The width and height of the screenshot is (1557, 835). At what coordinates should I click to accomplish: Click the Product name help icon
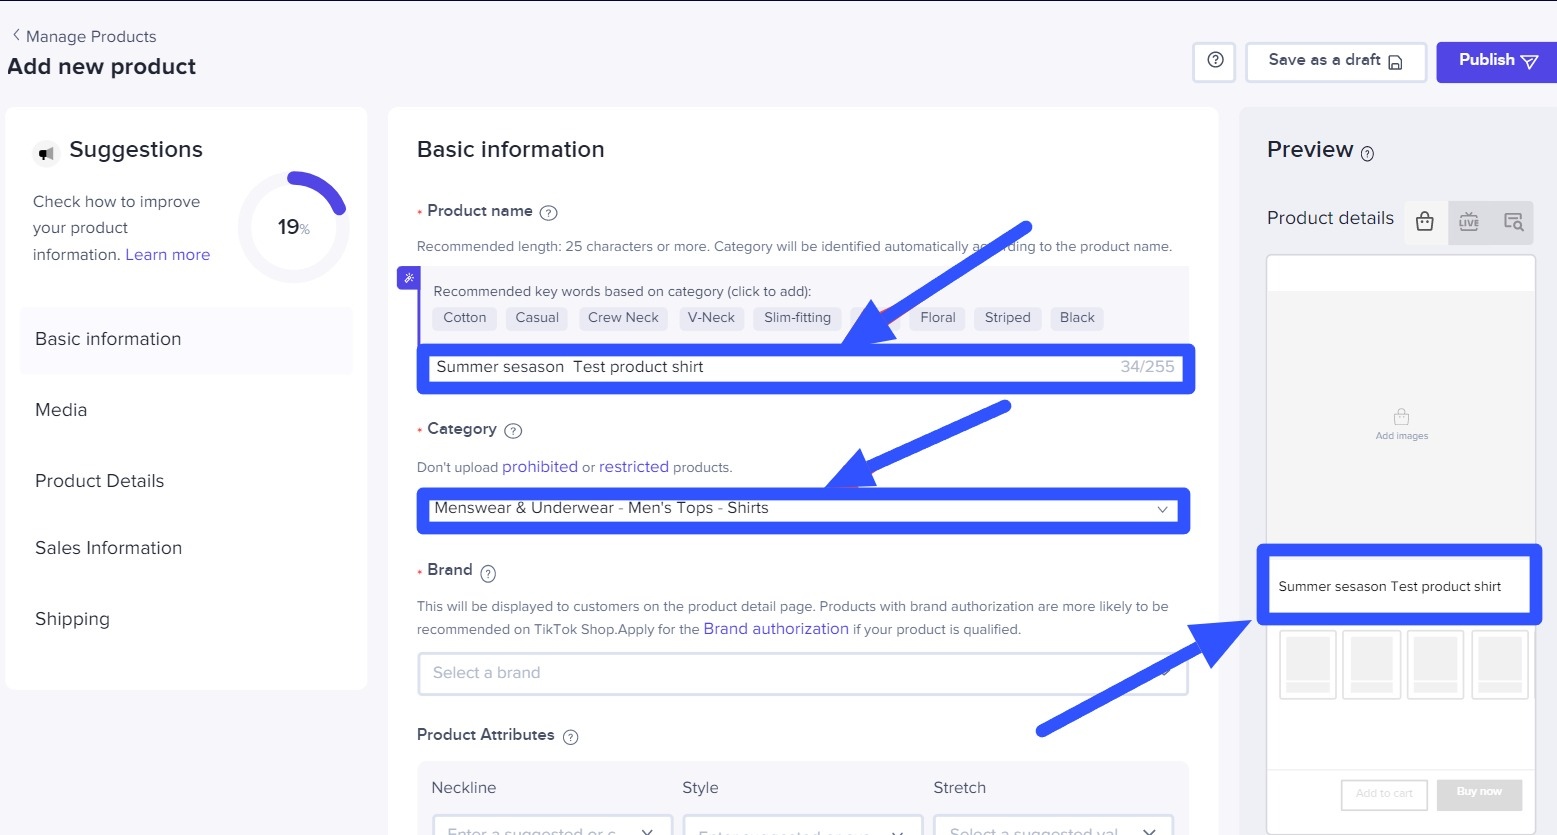pos(548,212)
